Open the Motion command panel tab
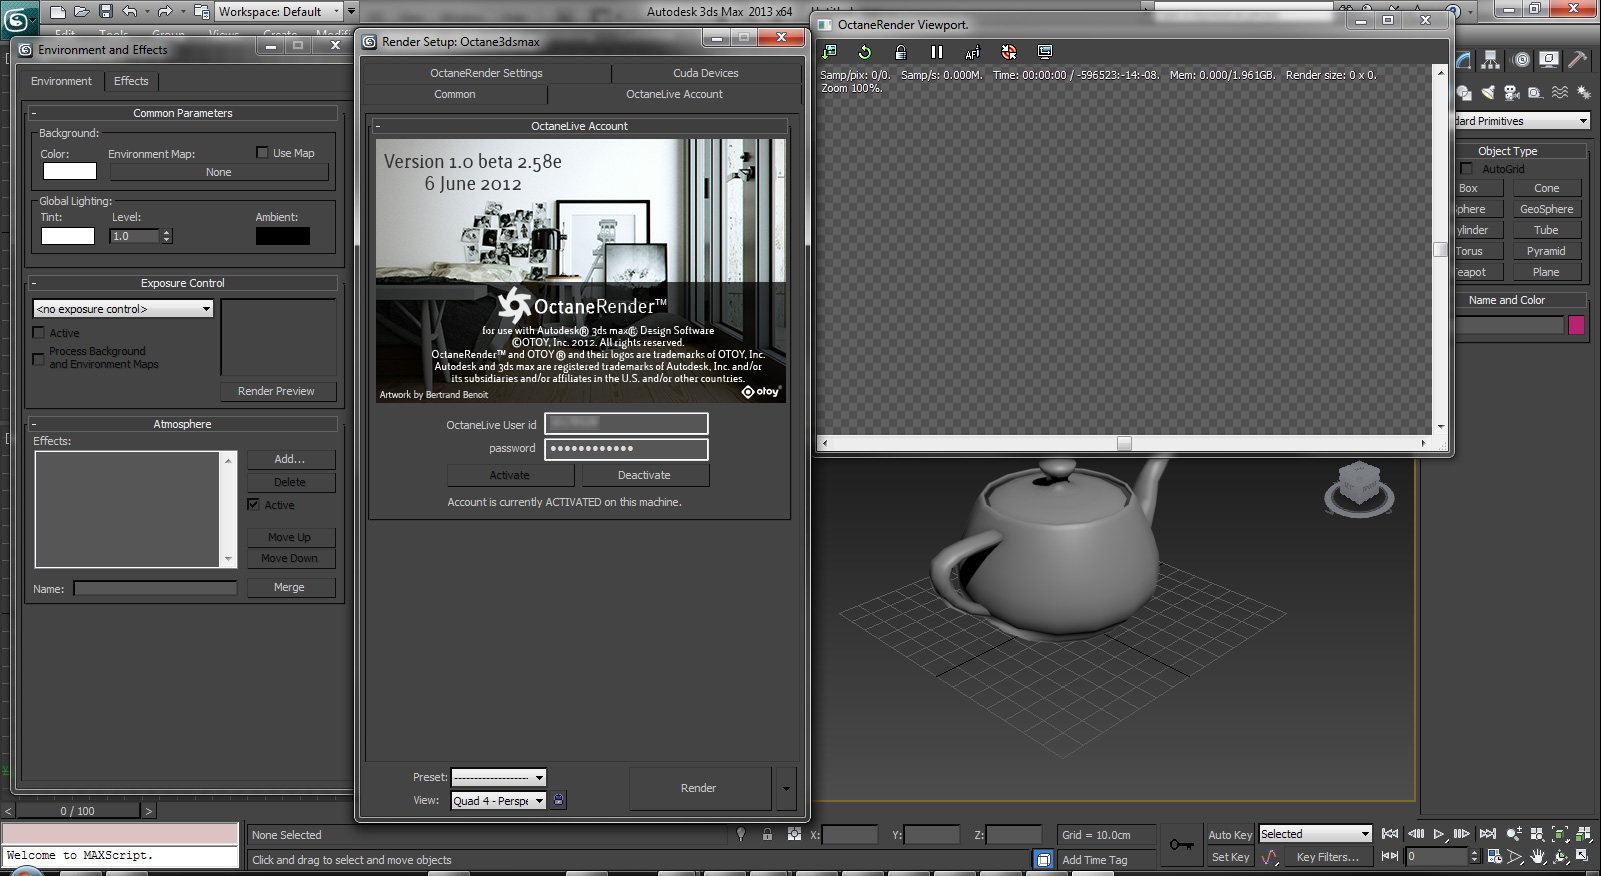 click(x=1521, y=60)
